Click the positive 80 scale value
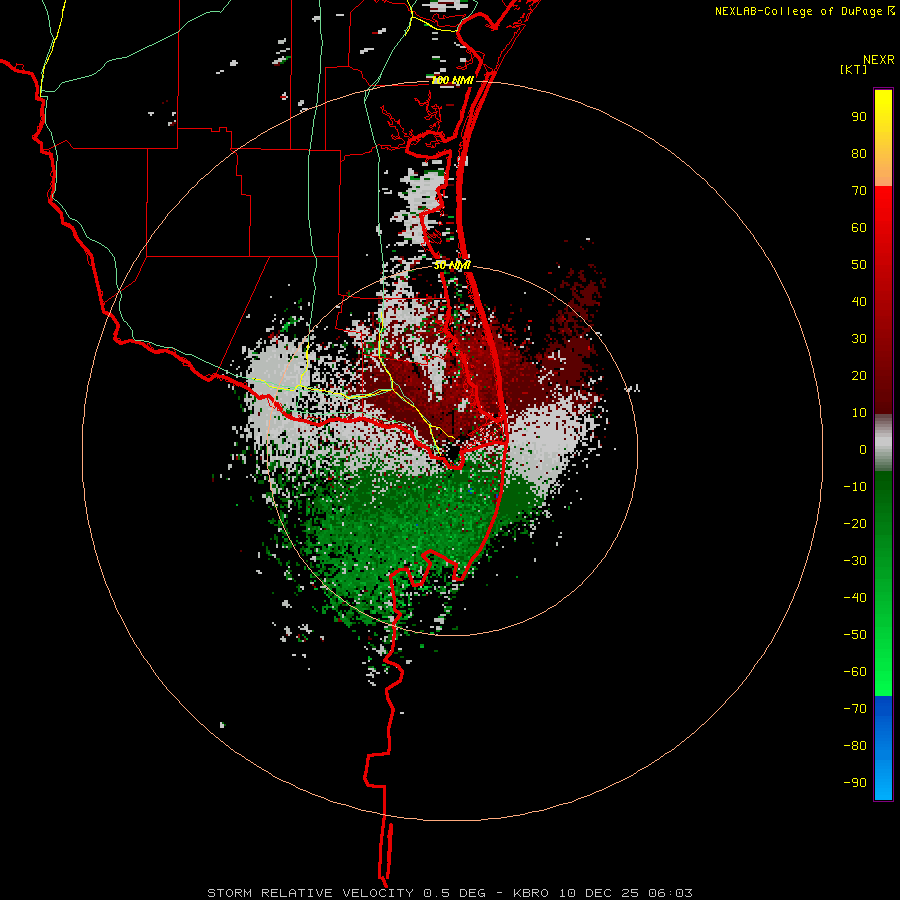 point(859,153)
